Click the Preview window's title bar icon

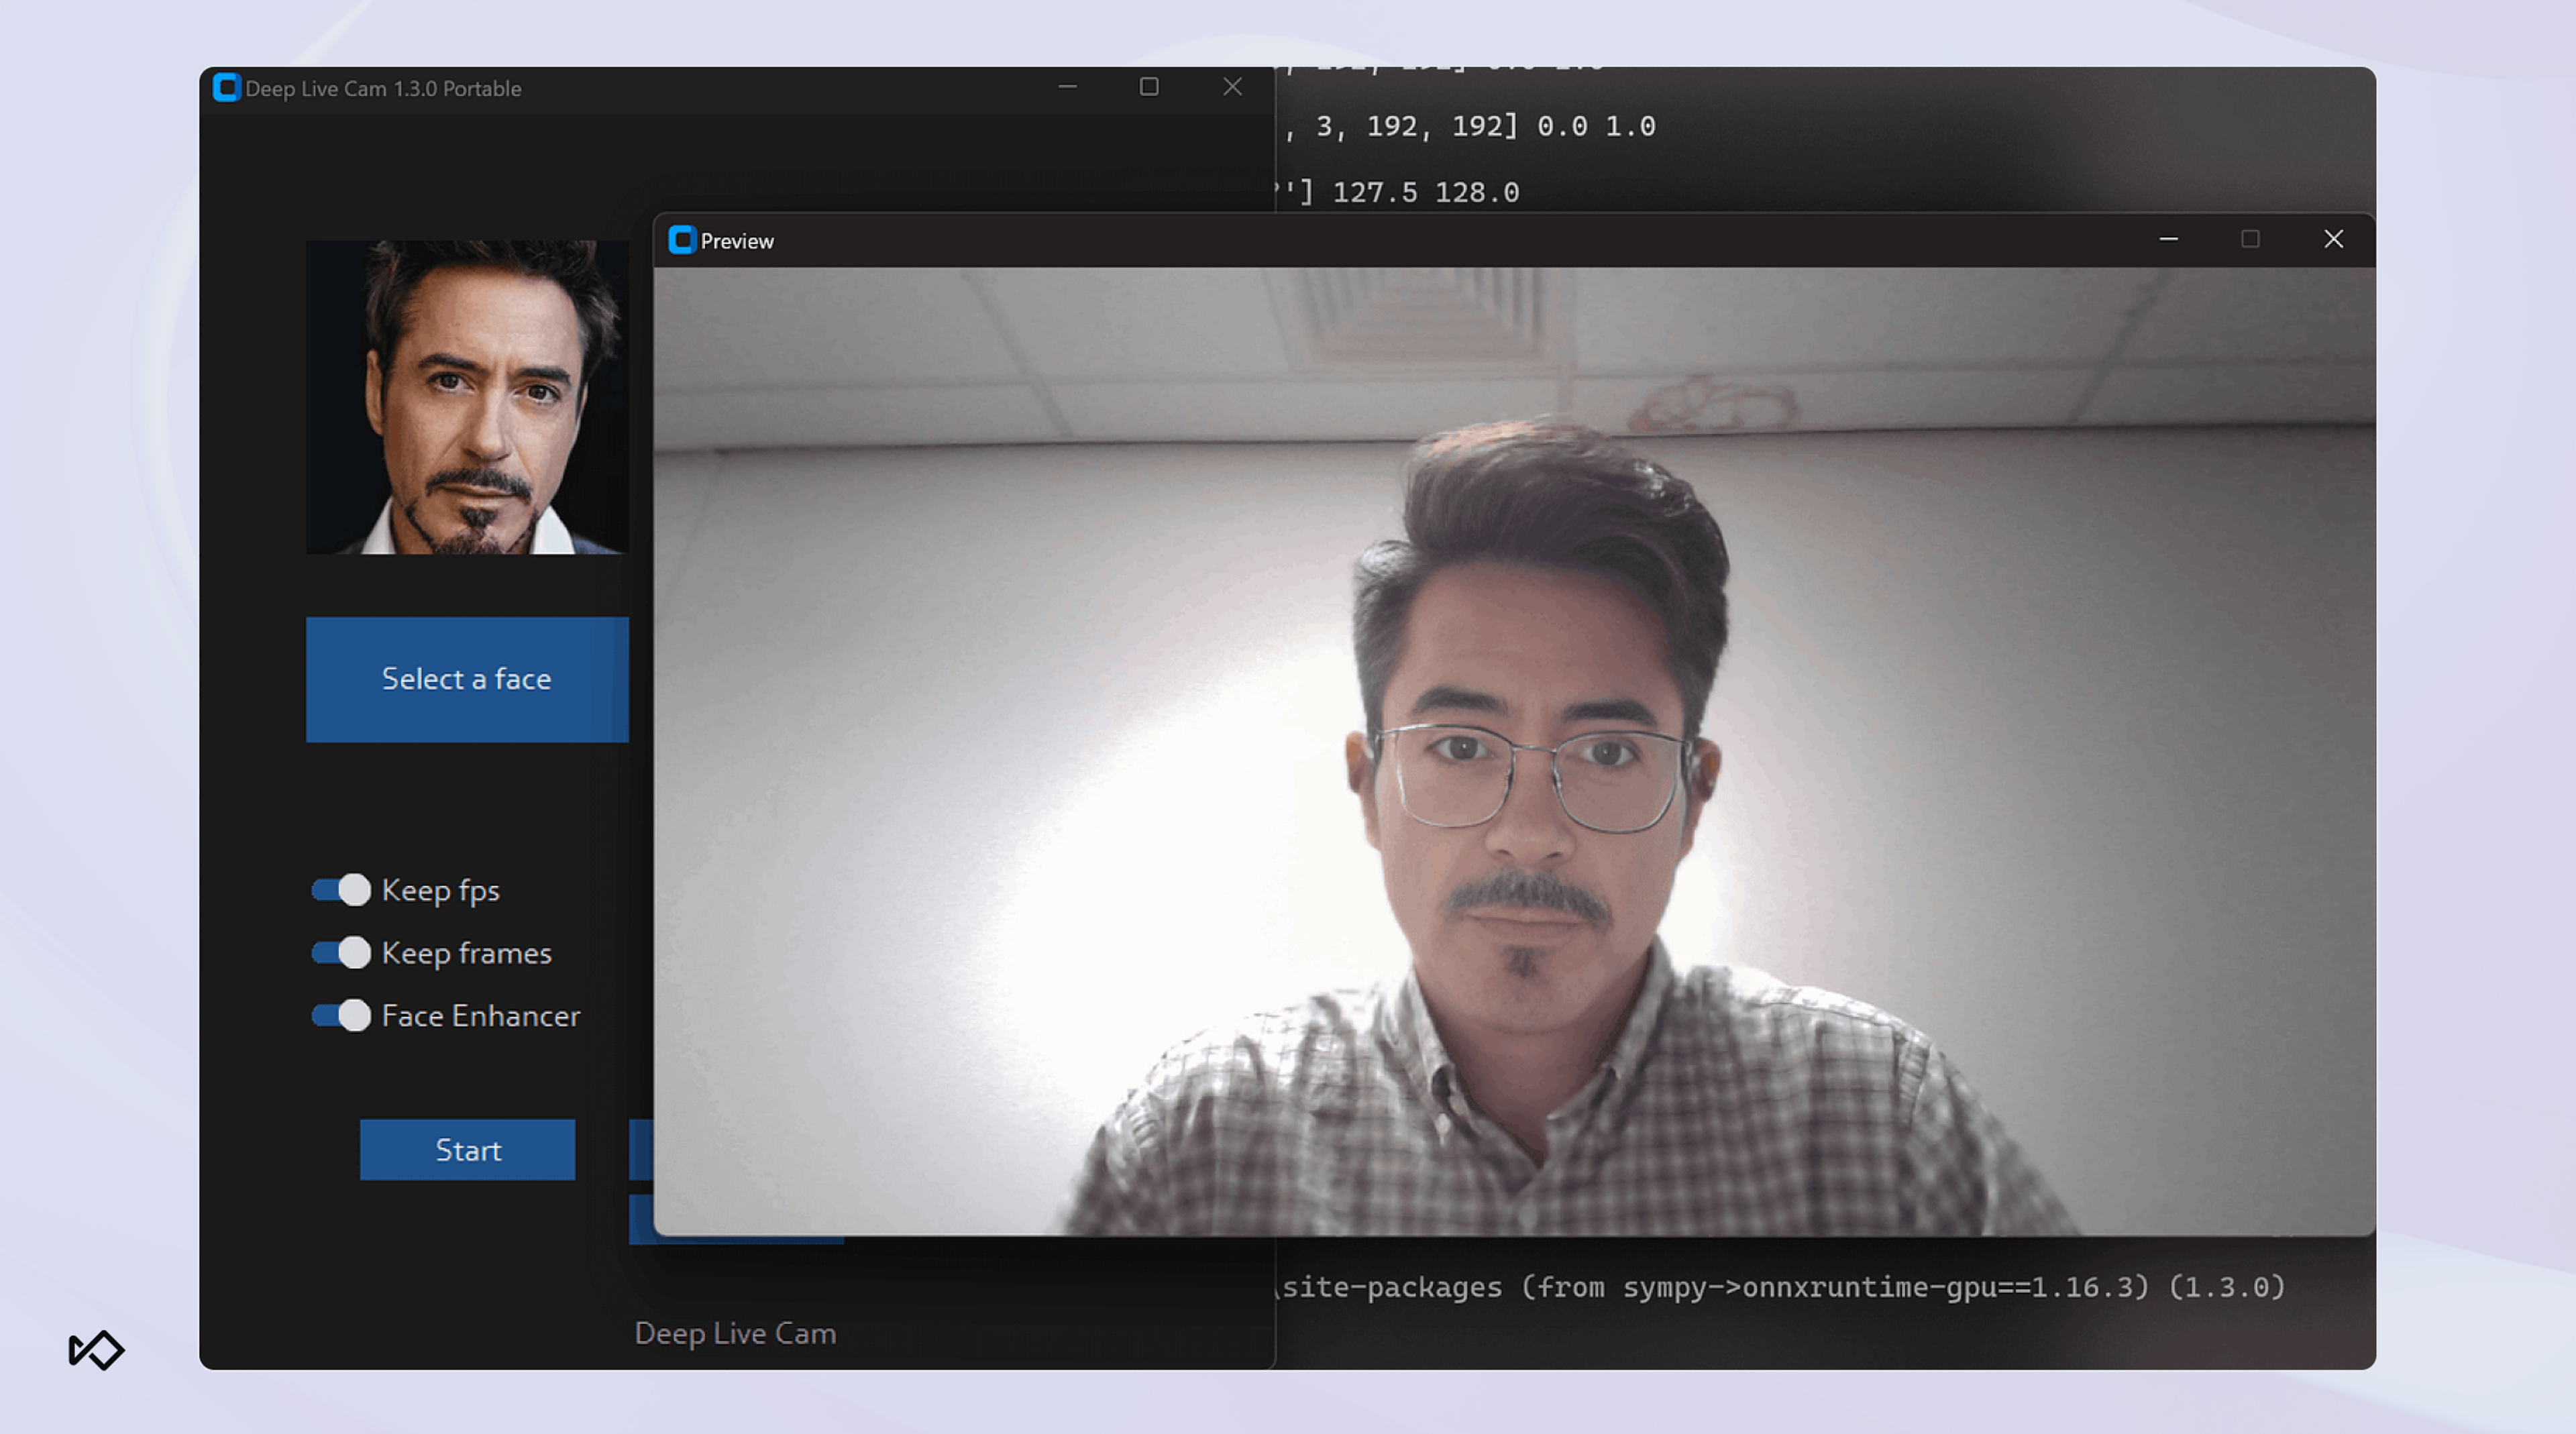point(682,240)
